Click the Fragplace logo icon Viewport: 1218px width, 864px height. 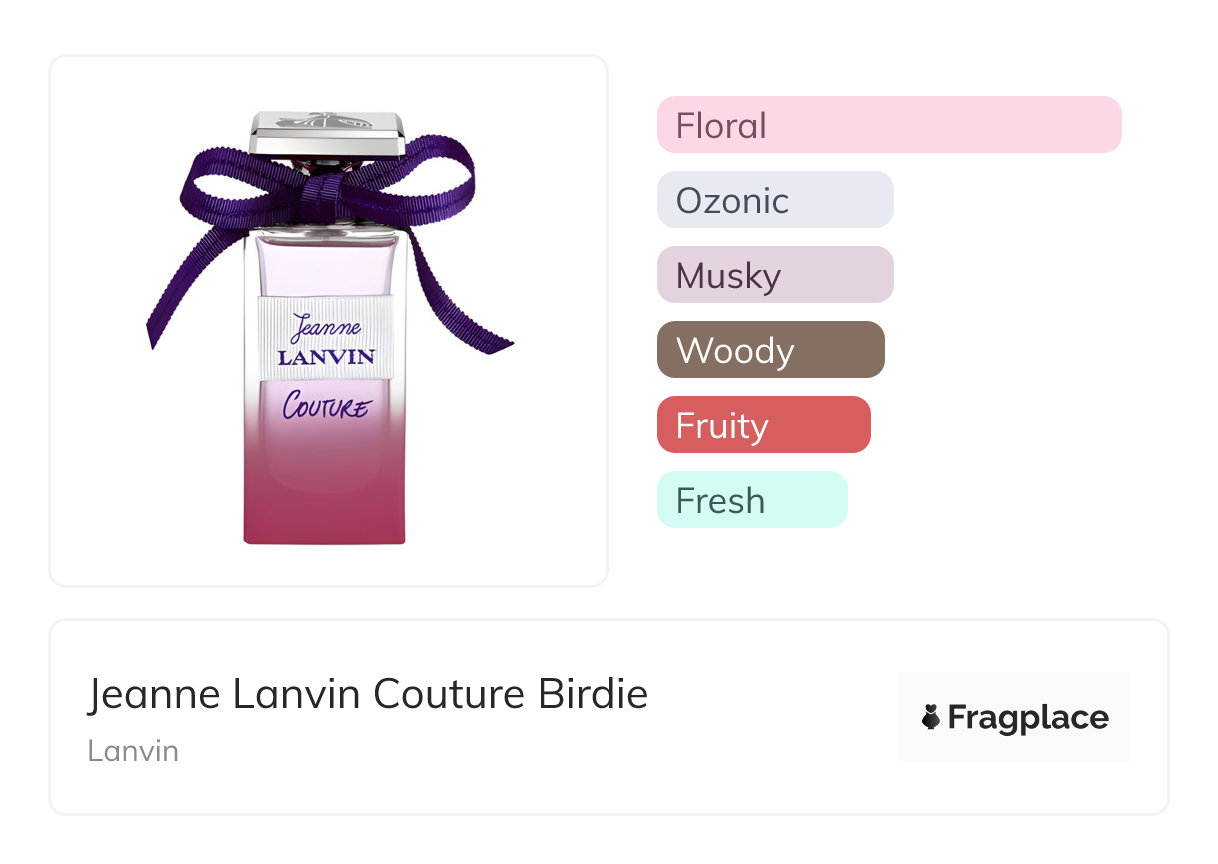[x=931, y=717]
